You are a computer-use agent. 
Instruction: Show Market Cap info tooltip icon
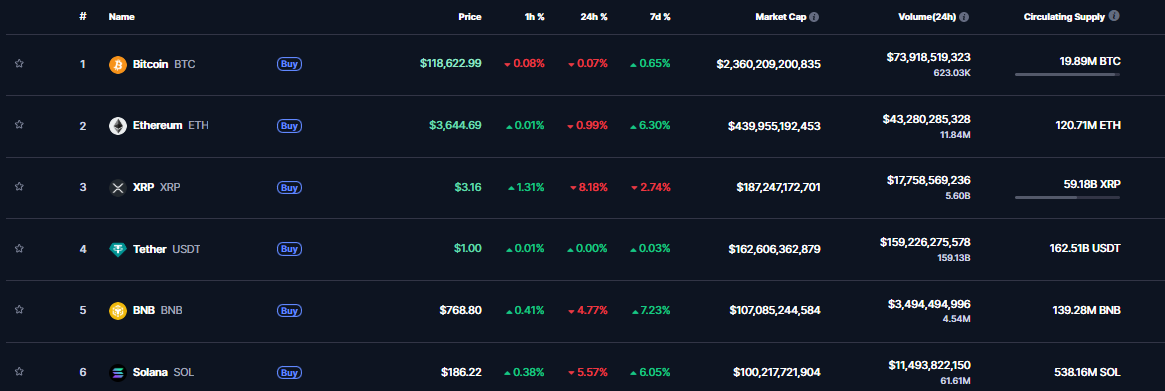[x=814, y=16]
